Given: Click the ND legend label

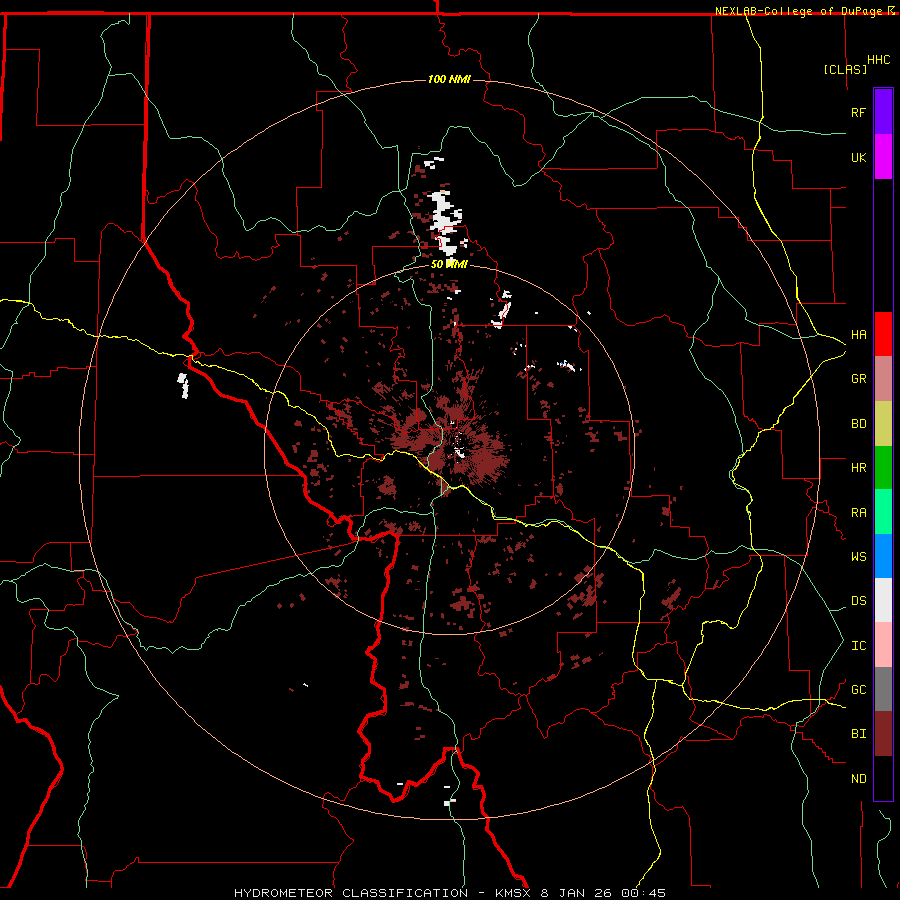Looking at the screenshot, I should (858, 779).
